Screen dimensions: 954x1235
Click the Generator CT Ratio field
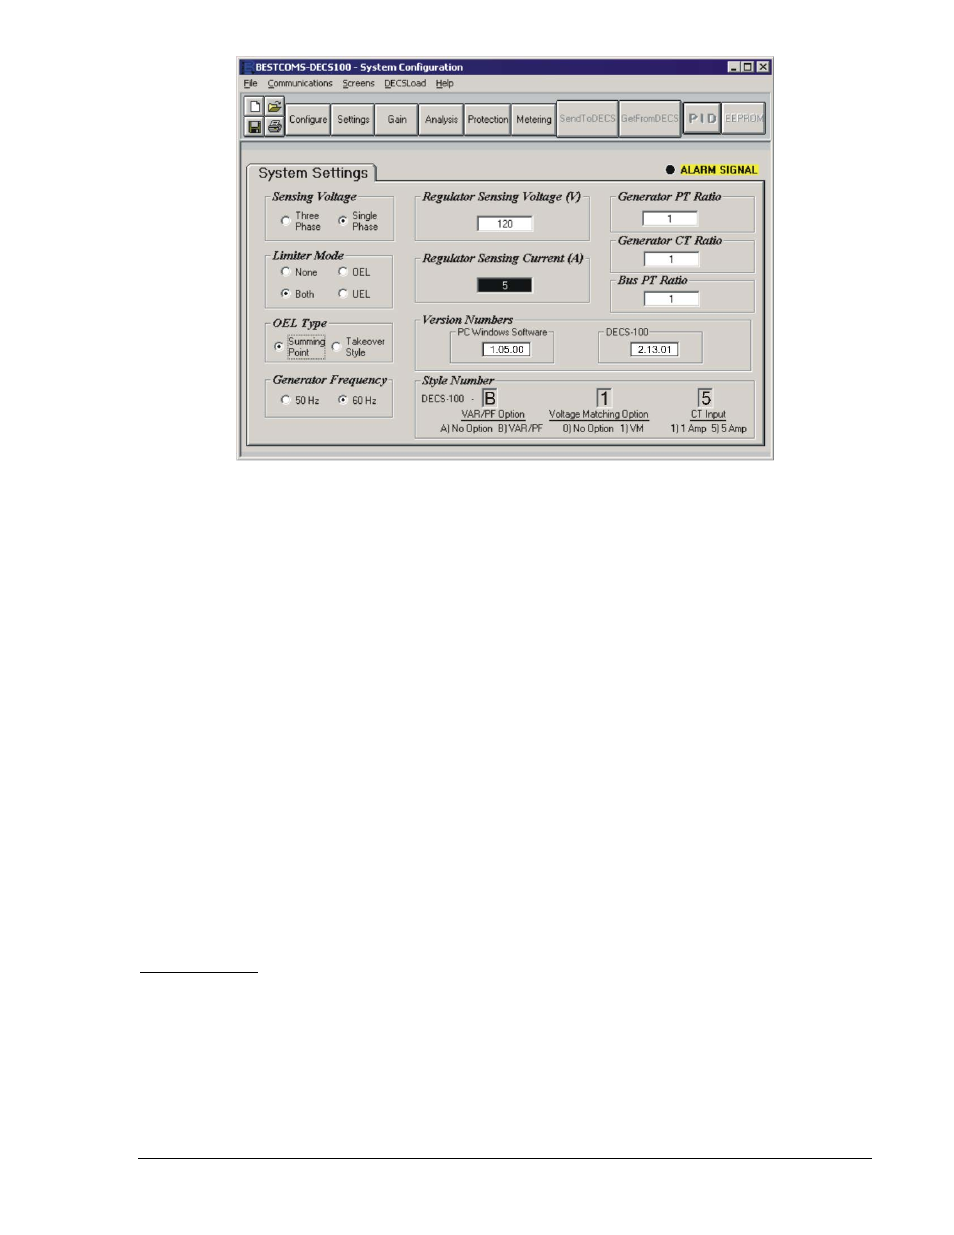pyautogui.click(x=671, y=259)
